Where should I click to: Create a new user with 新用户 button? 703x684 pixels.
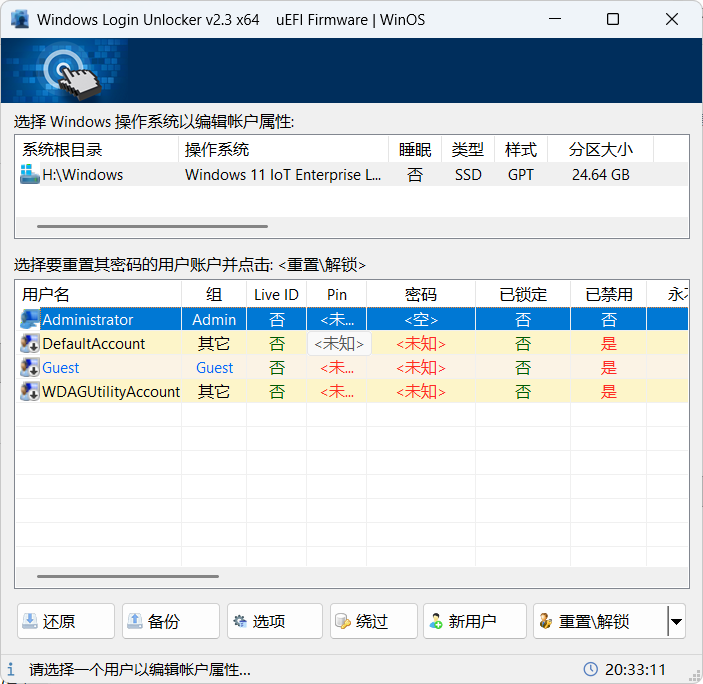(475, 621)
